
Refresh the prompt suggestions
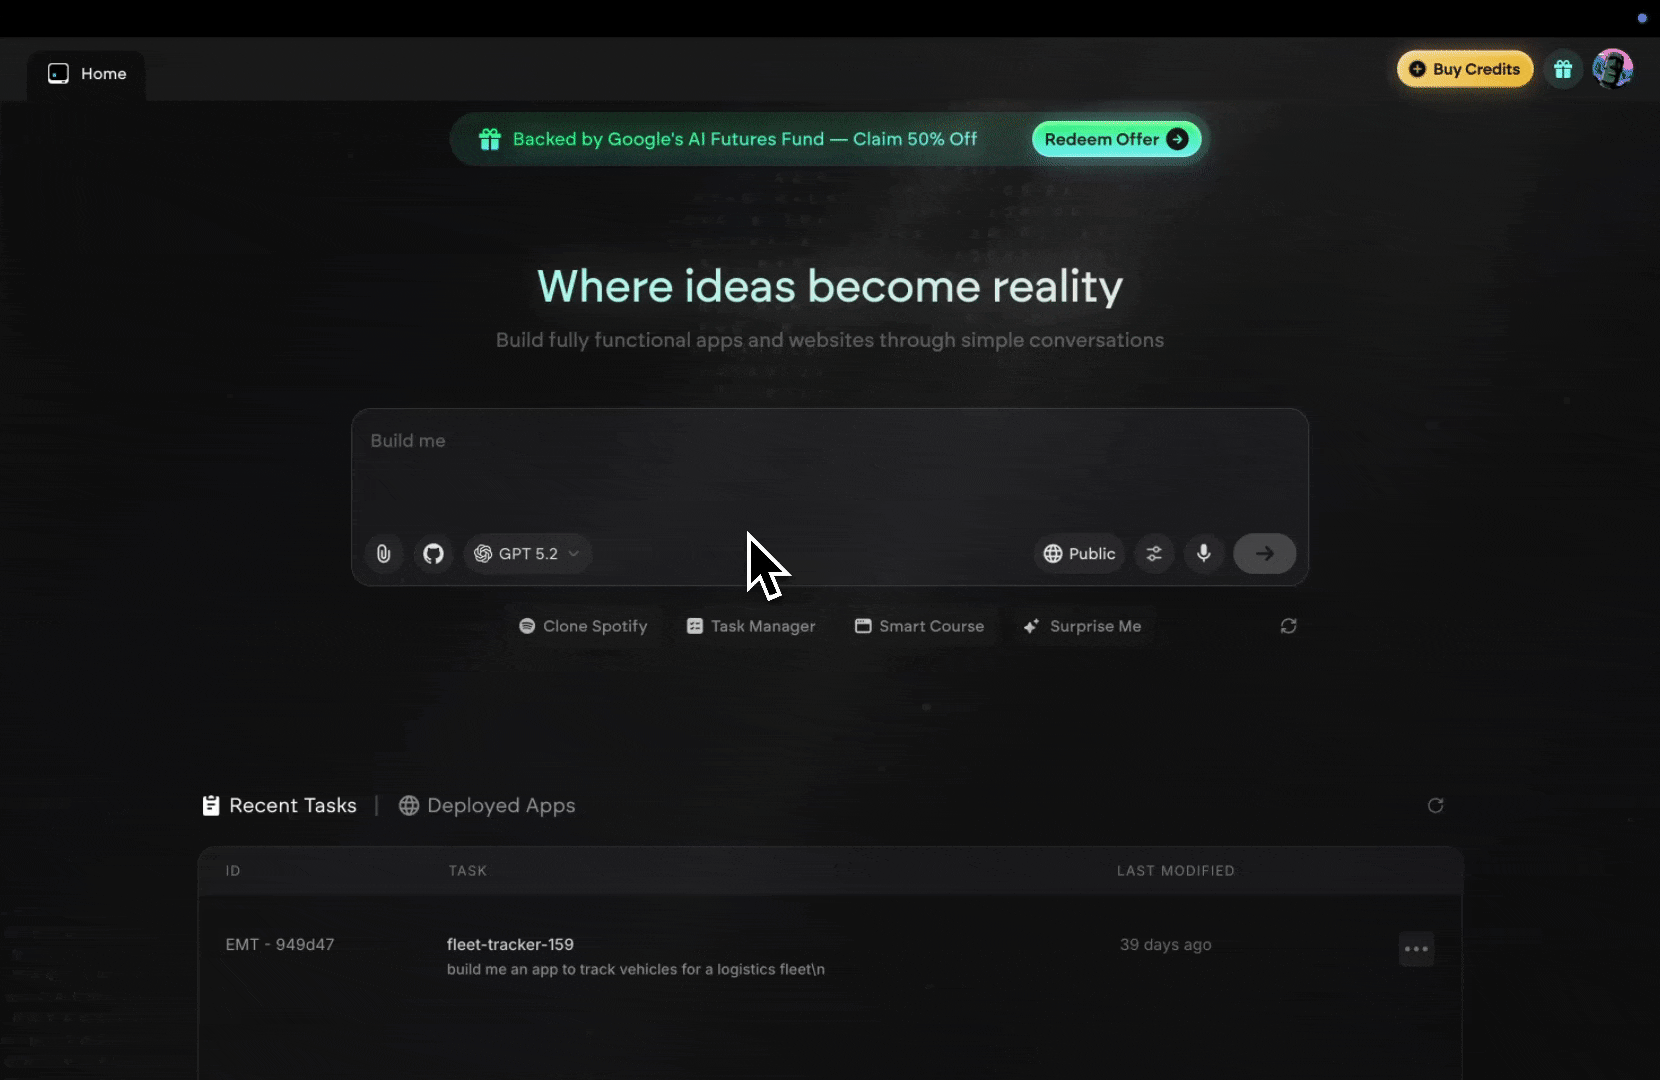[1288, 626]
